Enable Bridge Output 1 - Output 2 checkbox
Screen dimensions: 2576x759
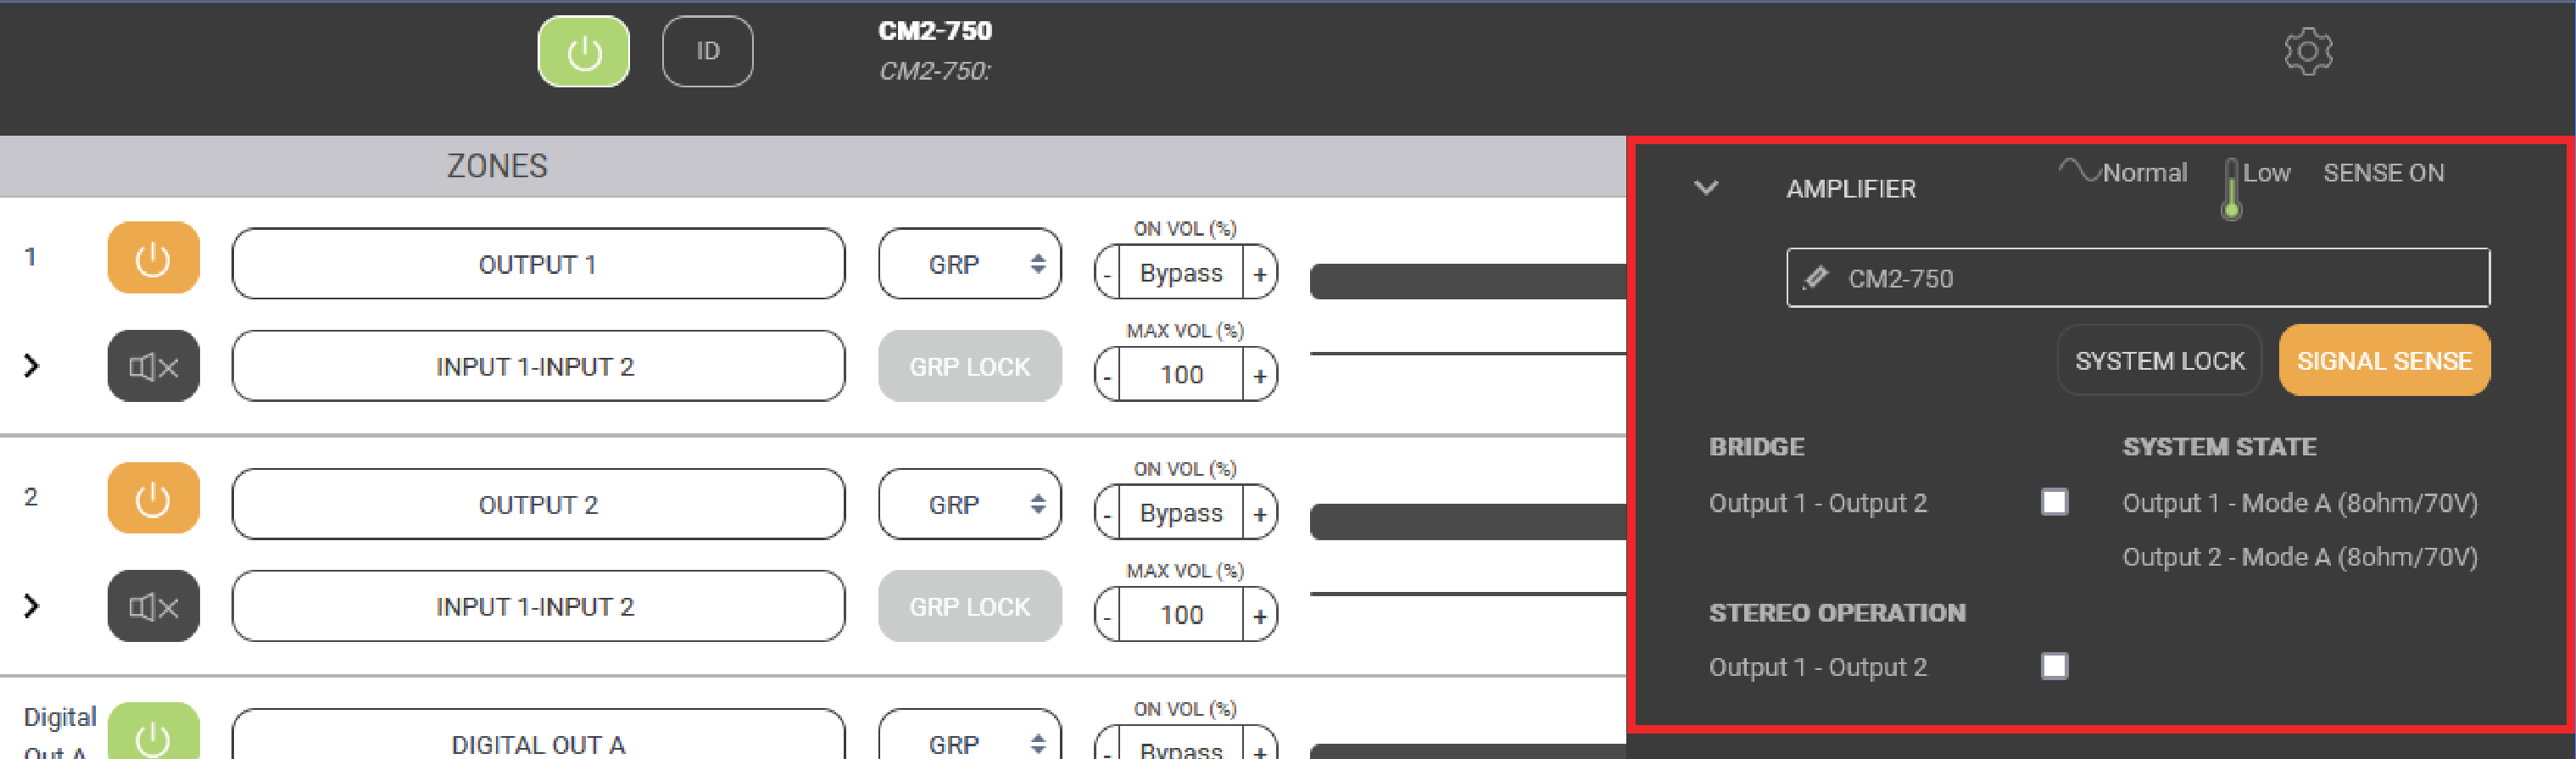2054,502
